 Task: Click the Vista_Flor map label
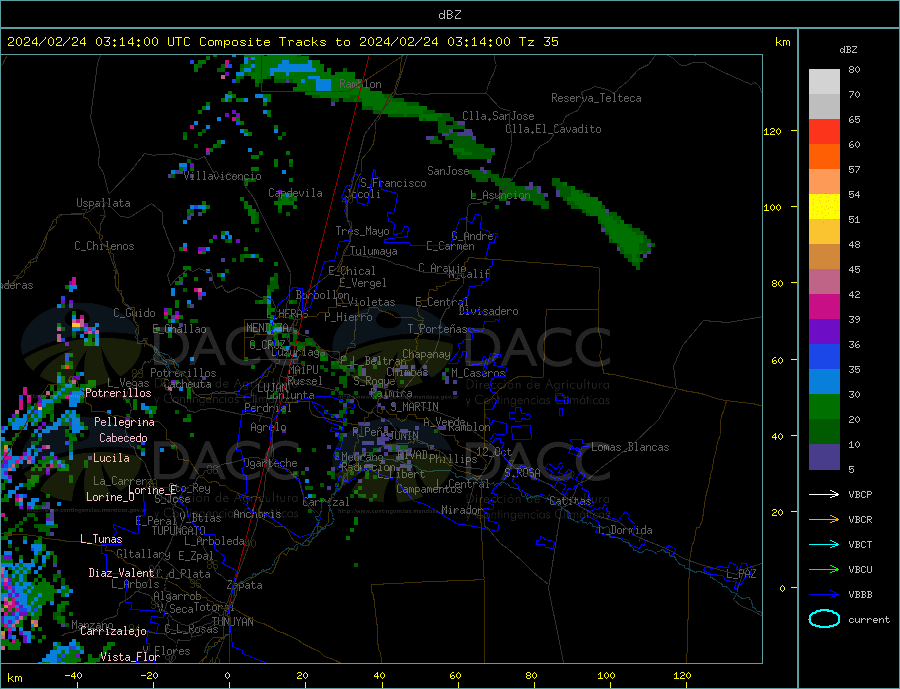click(130, 657)
